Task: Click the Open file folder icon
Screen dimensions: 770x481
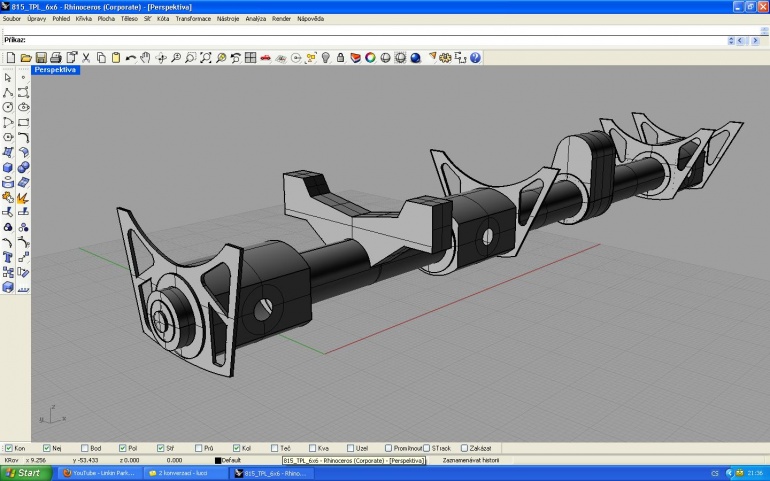Action: coord(26,58)
